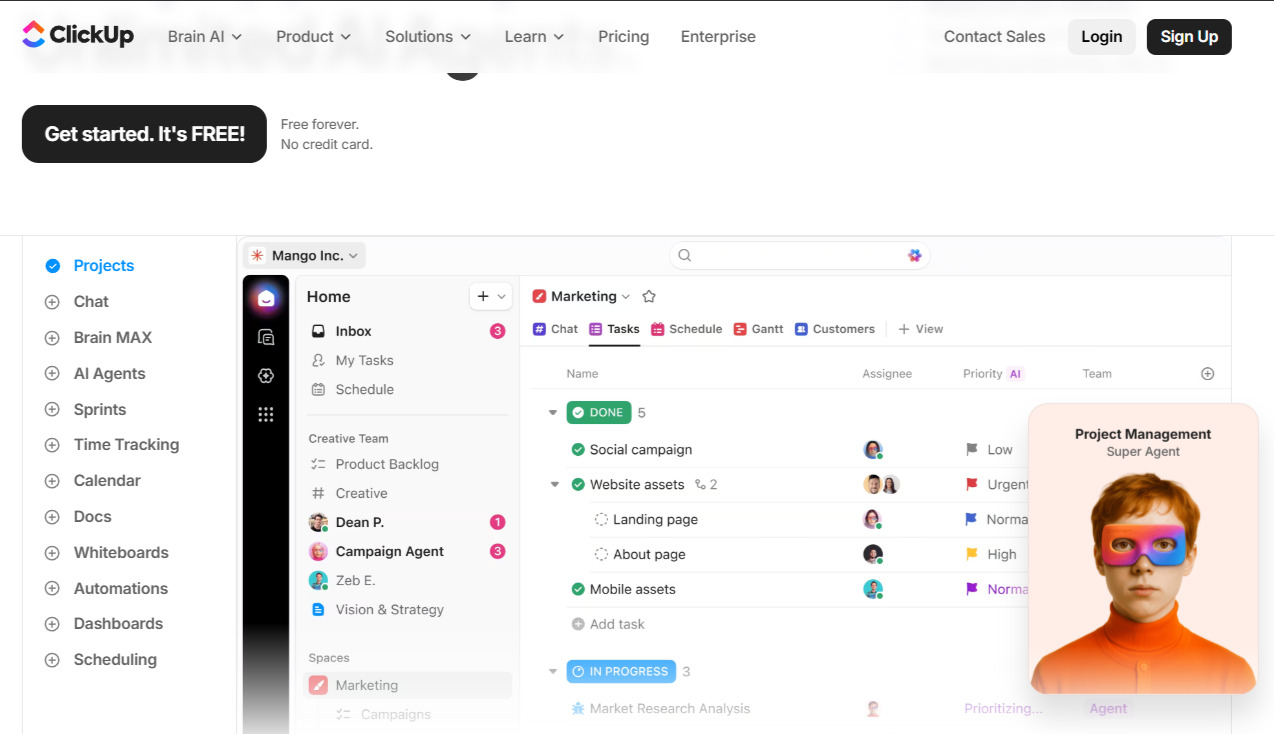Click the Landing page status circle
The height and width of the screenshot is (734, 1274).
(x=601, y=520)
